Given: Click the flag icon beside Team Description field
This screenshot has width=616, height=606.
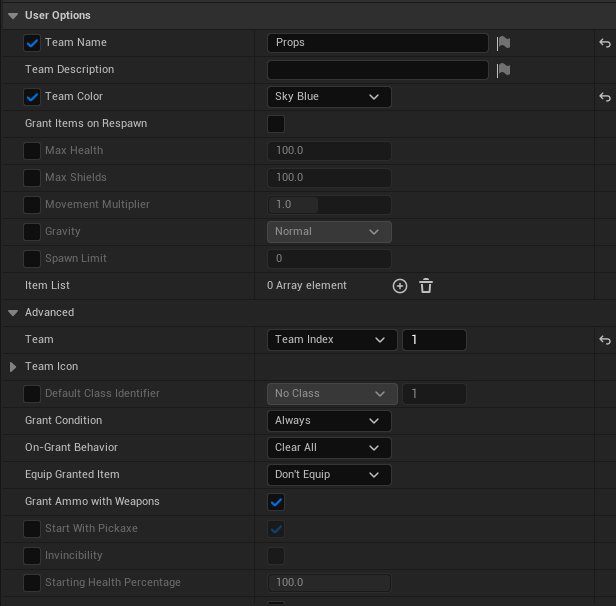Looking at the screenshot, I should pos(503,70).
